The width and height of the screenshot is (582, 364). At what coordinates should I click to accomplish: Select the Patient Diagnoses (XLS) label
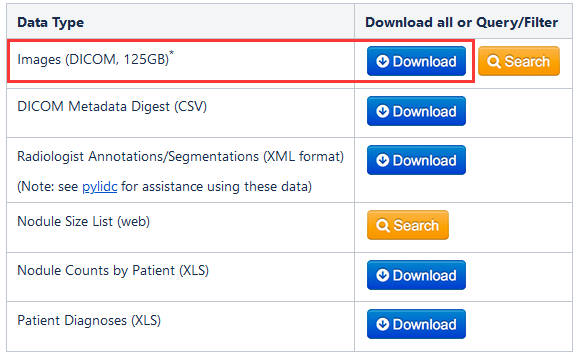[89, 320]
